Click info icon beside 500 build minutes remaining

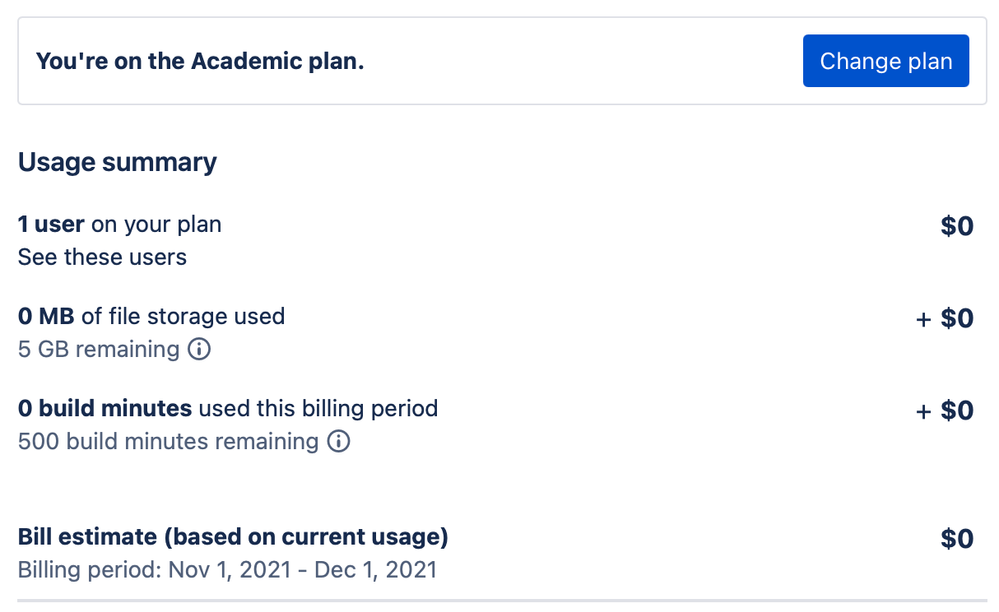click(x=339, y=441)
